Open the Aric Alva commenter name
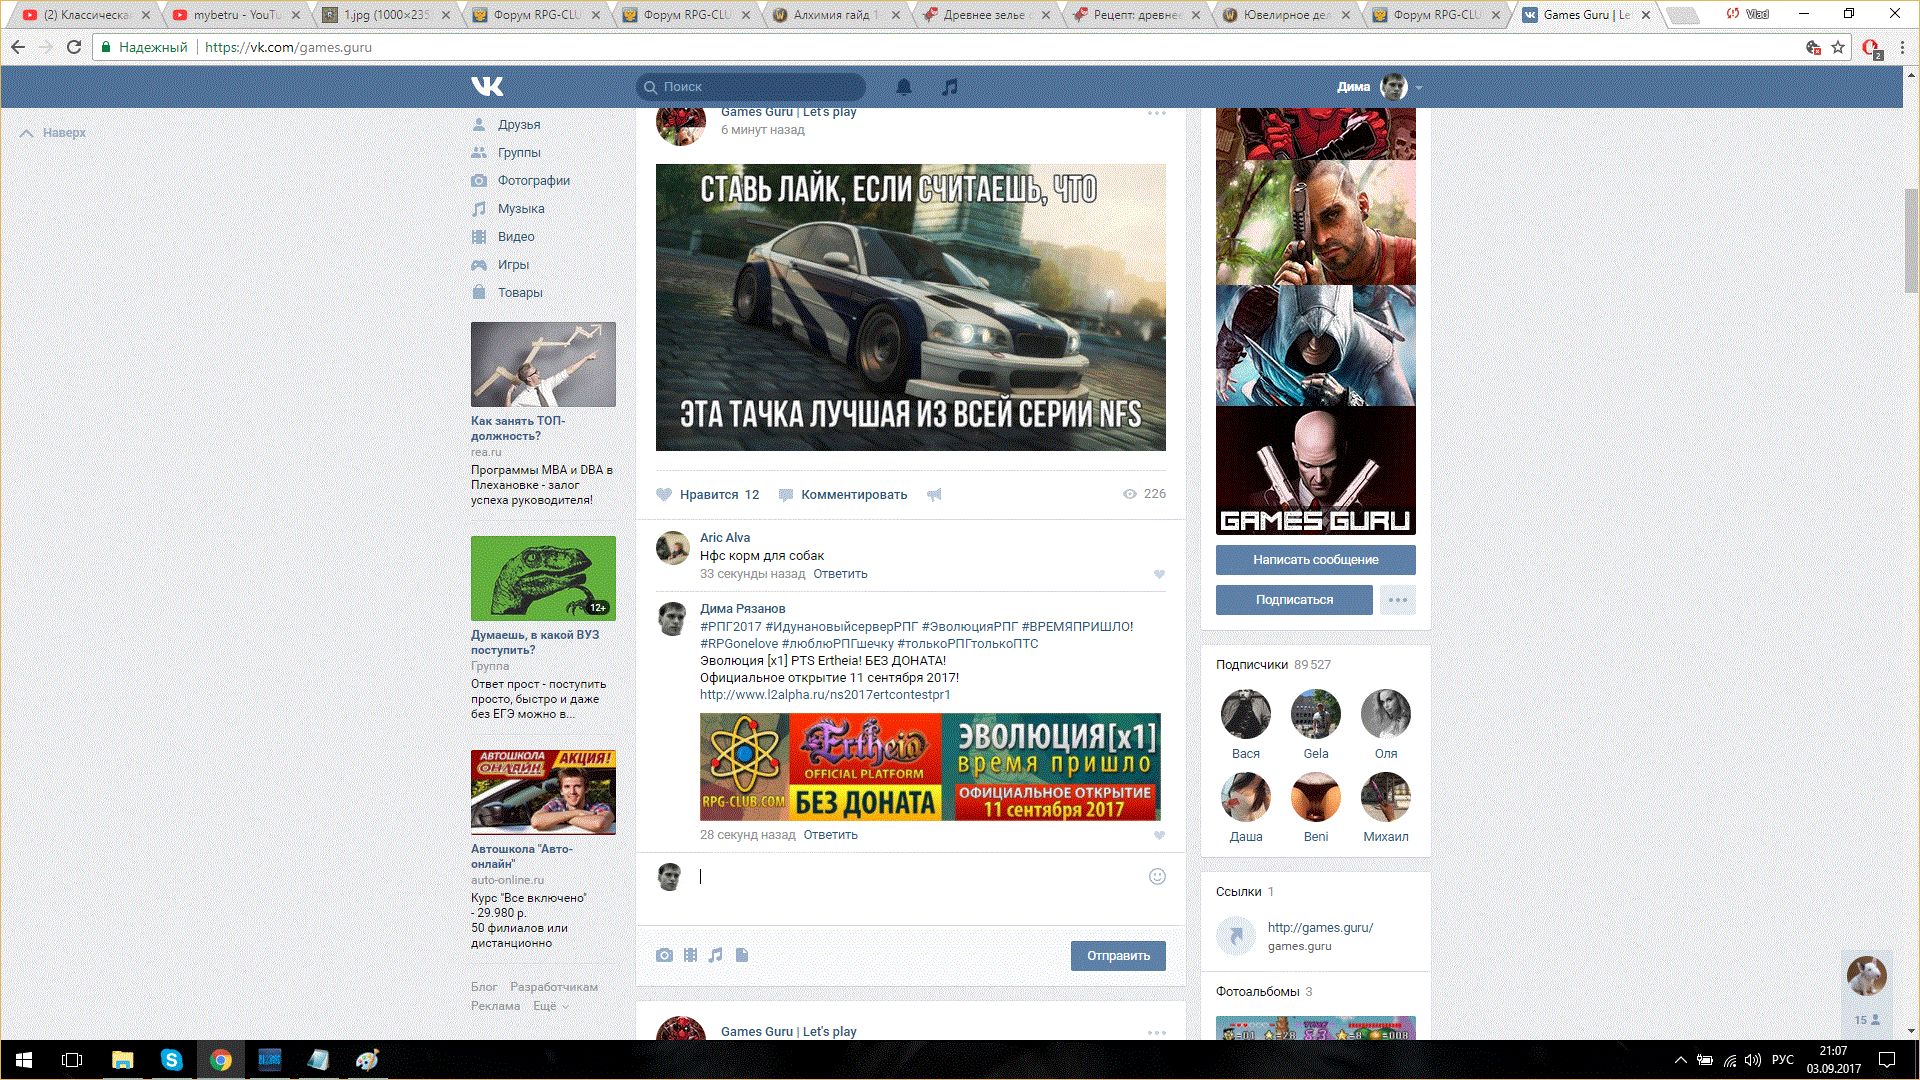Viewport: 1920px width, 1080px height. coord(725,538)
